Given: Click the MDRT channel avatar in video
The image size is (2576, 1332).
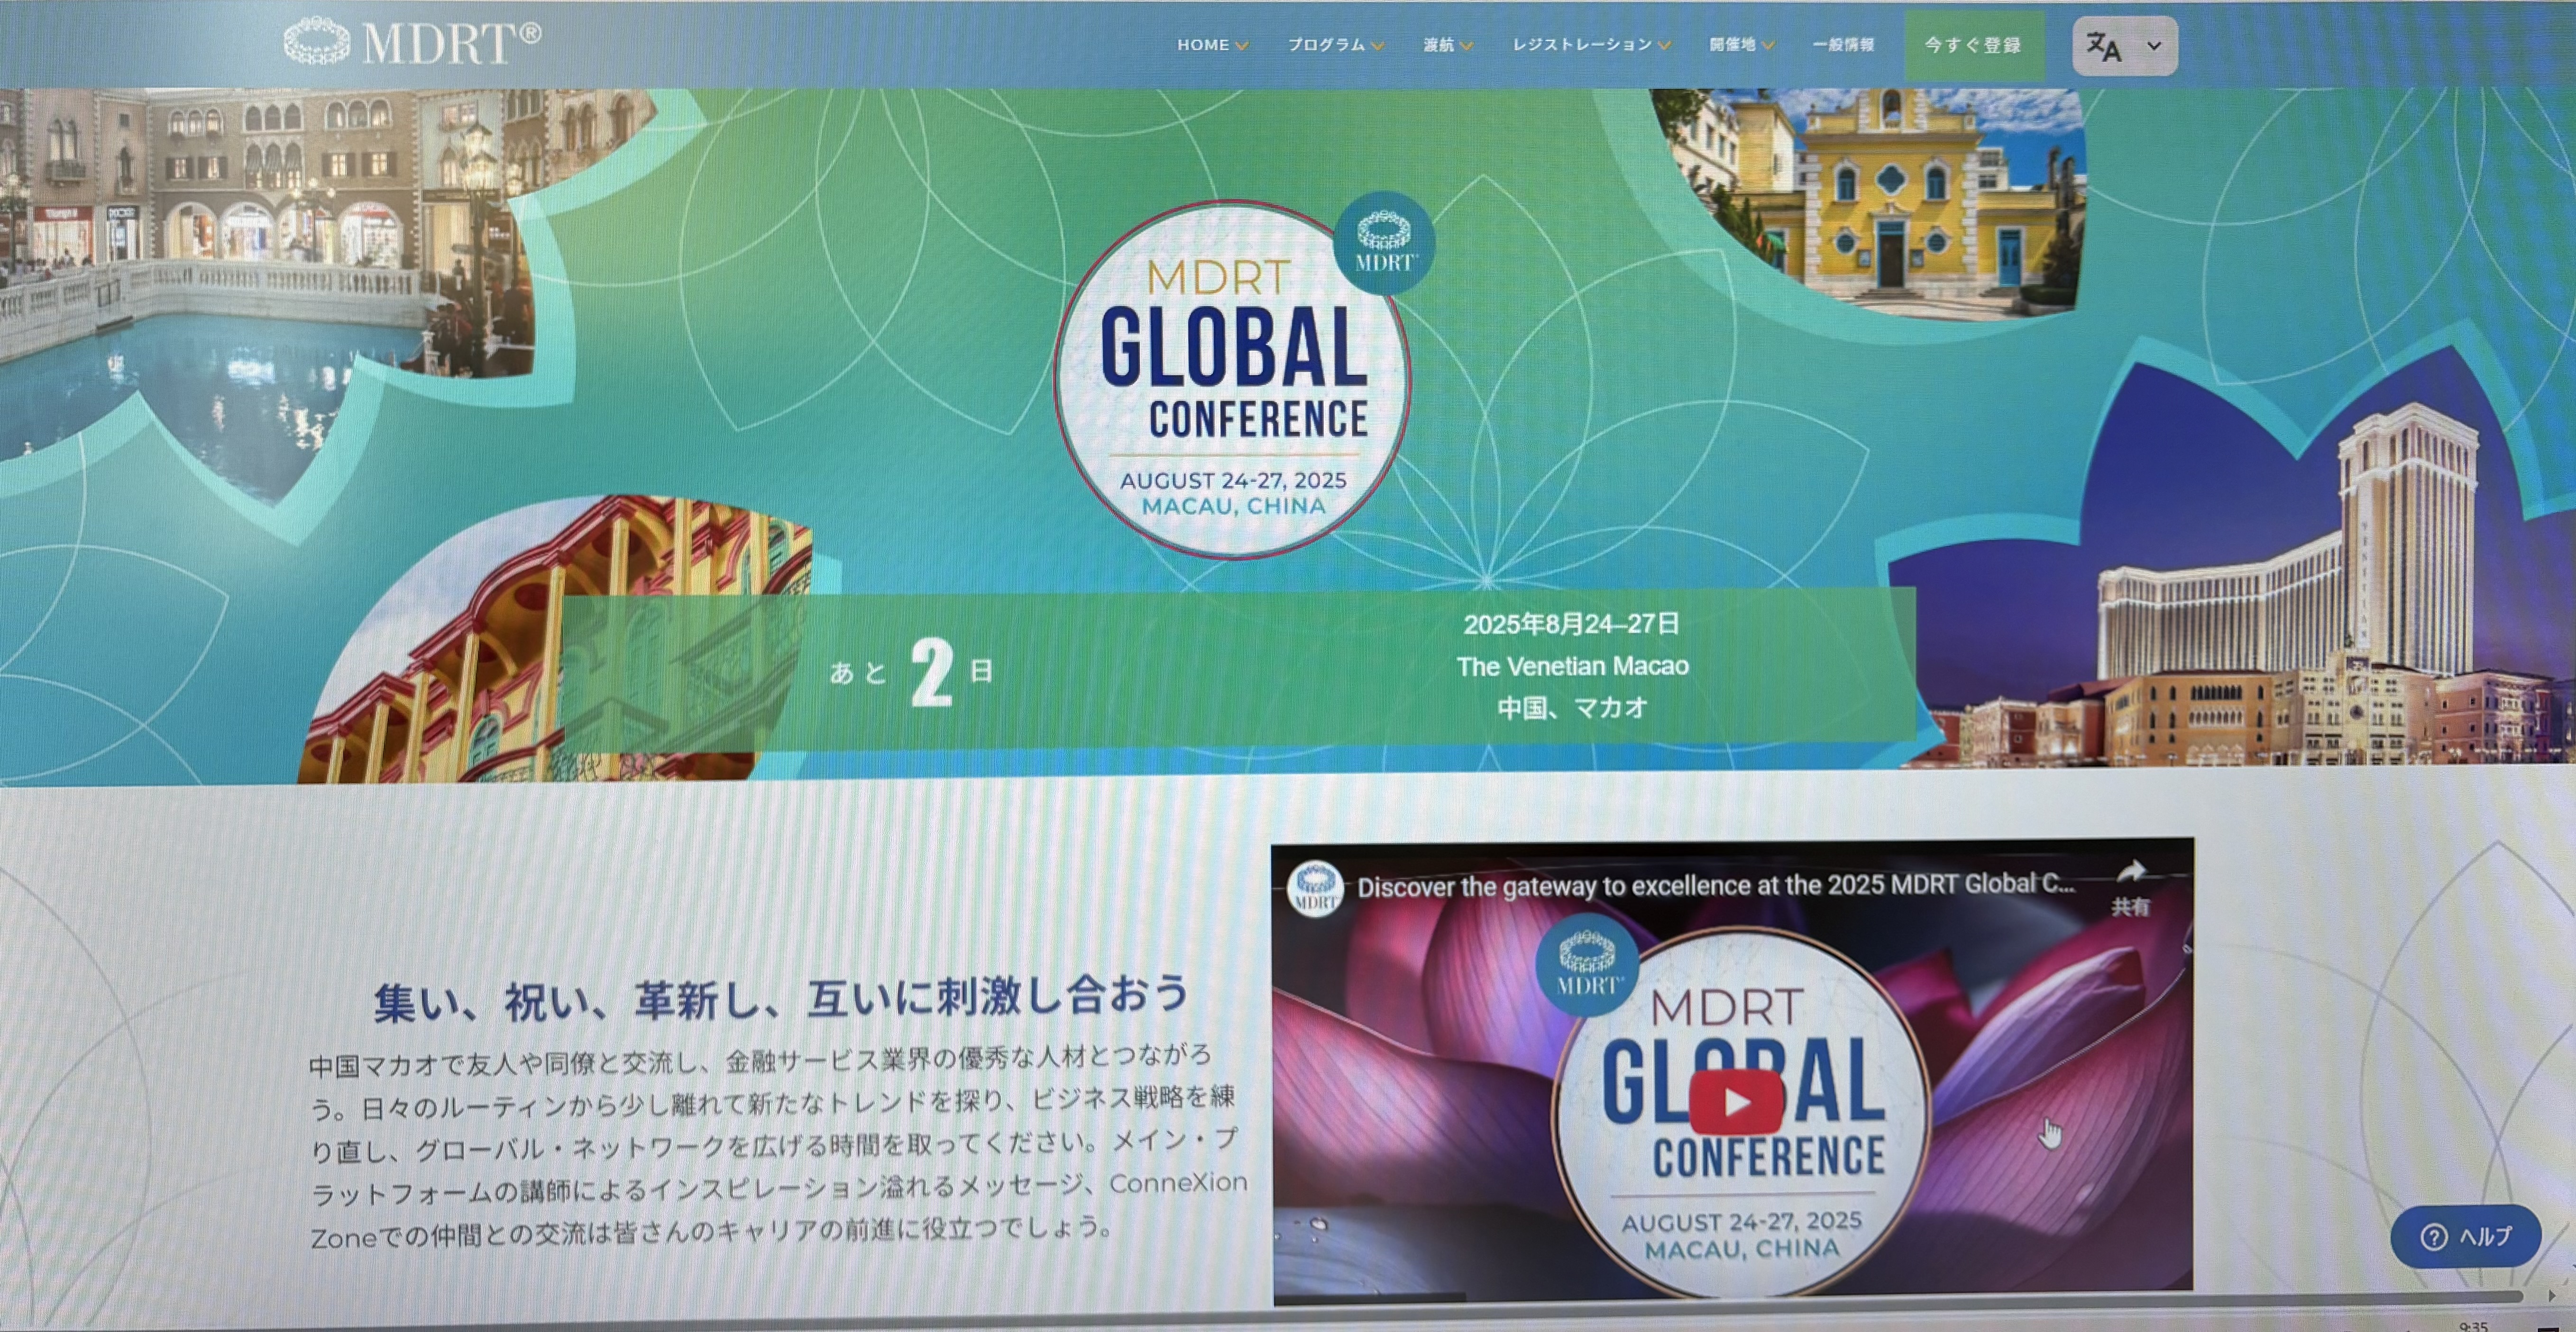Looking at the screenshot, I should [x=1314, y=888].
